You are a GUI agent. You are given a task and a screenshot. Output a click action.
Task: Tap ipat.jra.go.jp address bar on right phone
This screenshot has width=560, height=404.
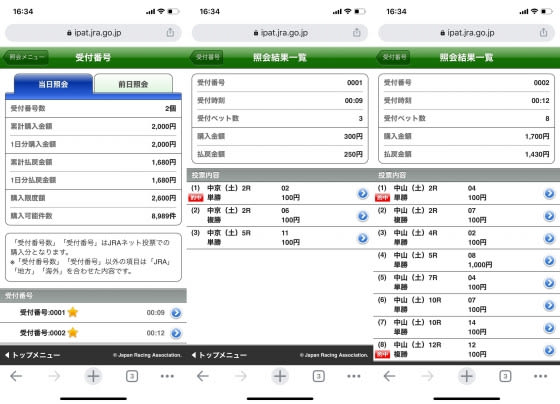click(466, 33)
